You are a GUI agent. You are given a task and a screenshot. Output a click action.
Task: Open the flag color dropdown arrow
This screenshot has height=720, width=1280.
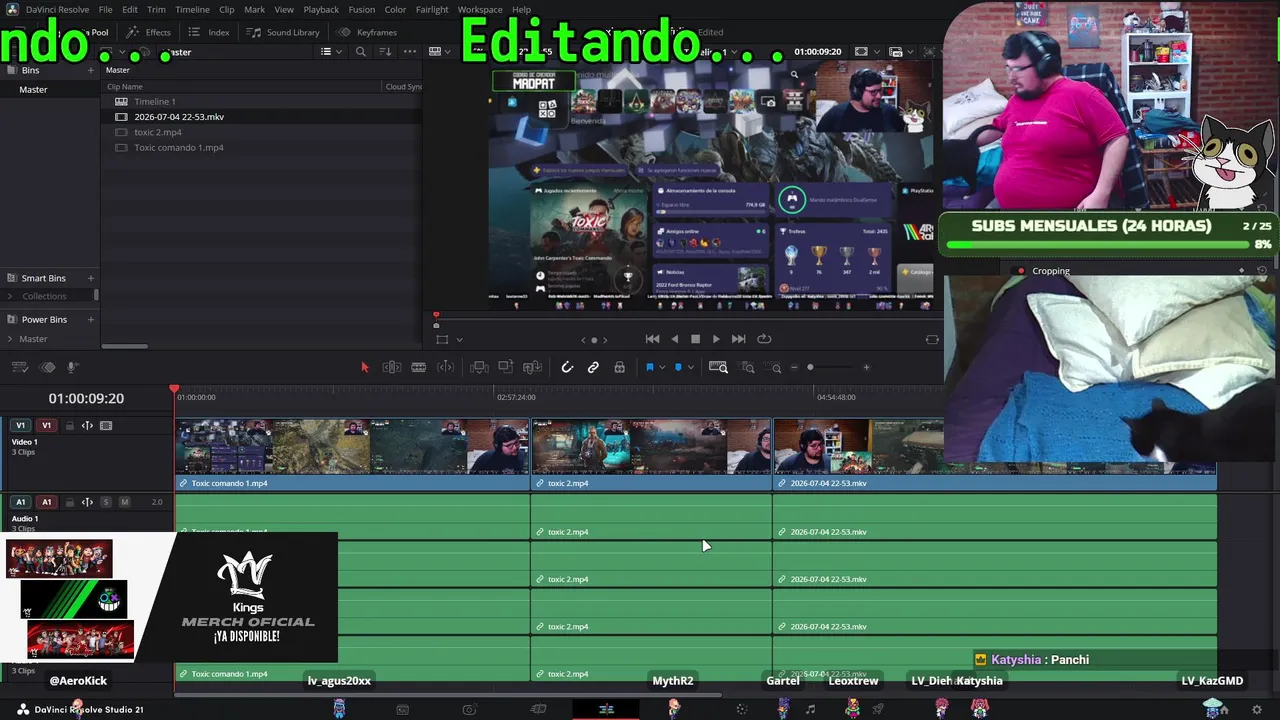point(662,367)
